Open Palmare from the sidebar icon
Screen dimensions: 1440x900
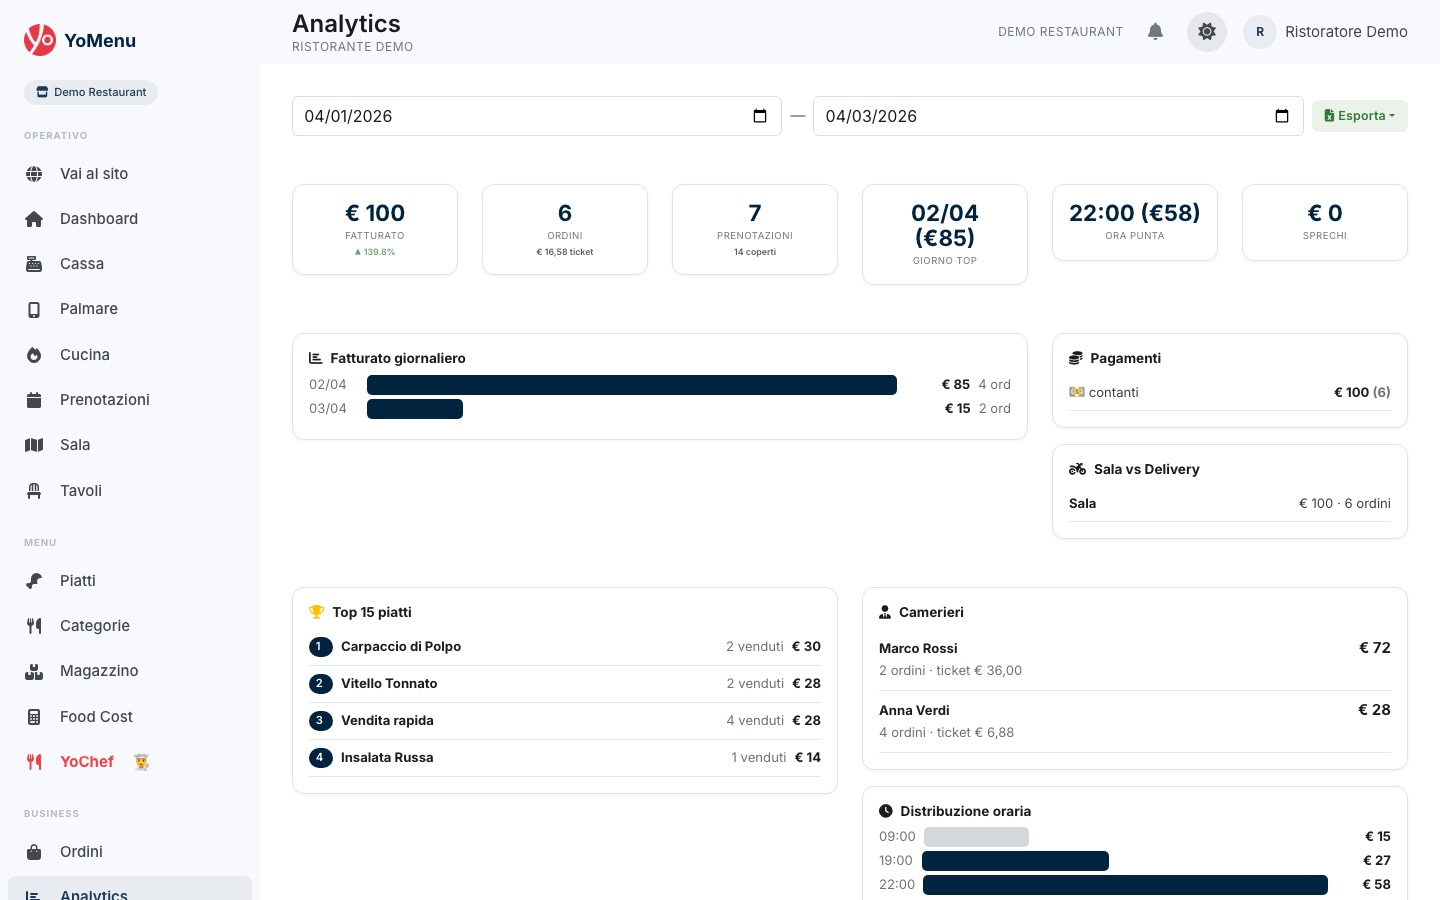click(34, 309)
